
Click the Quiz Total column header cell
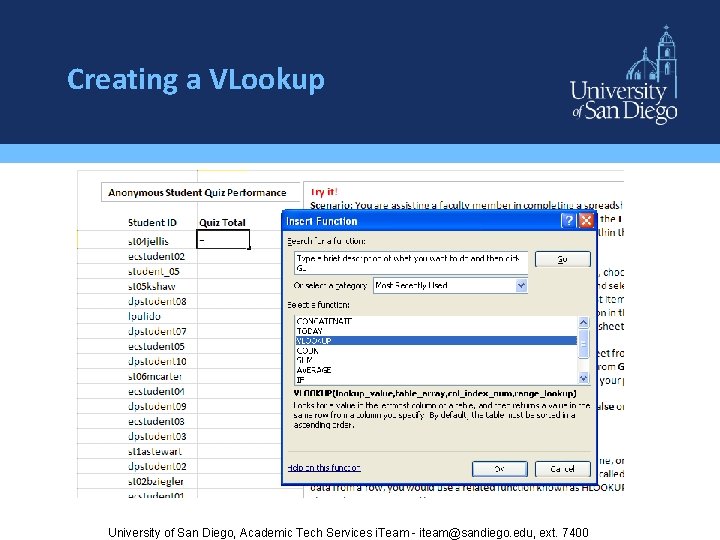point(222,222)
